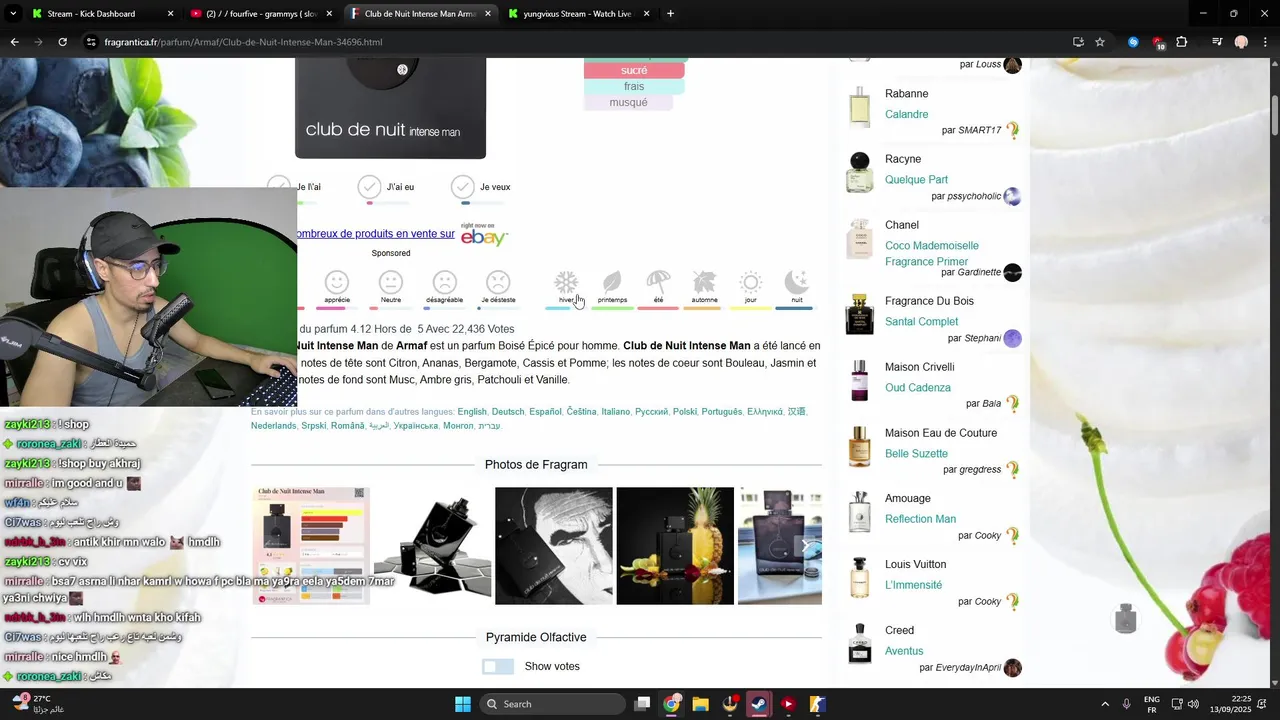
Task: Open the Deutsch language link
Action: coord(508,412)
